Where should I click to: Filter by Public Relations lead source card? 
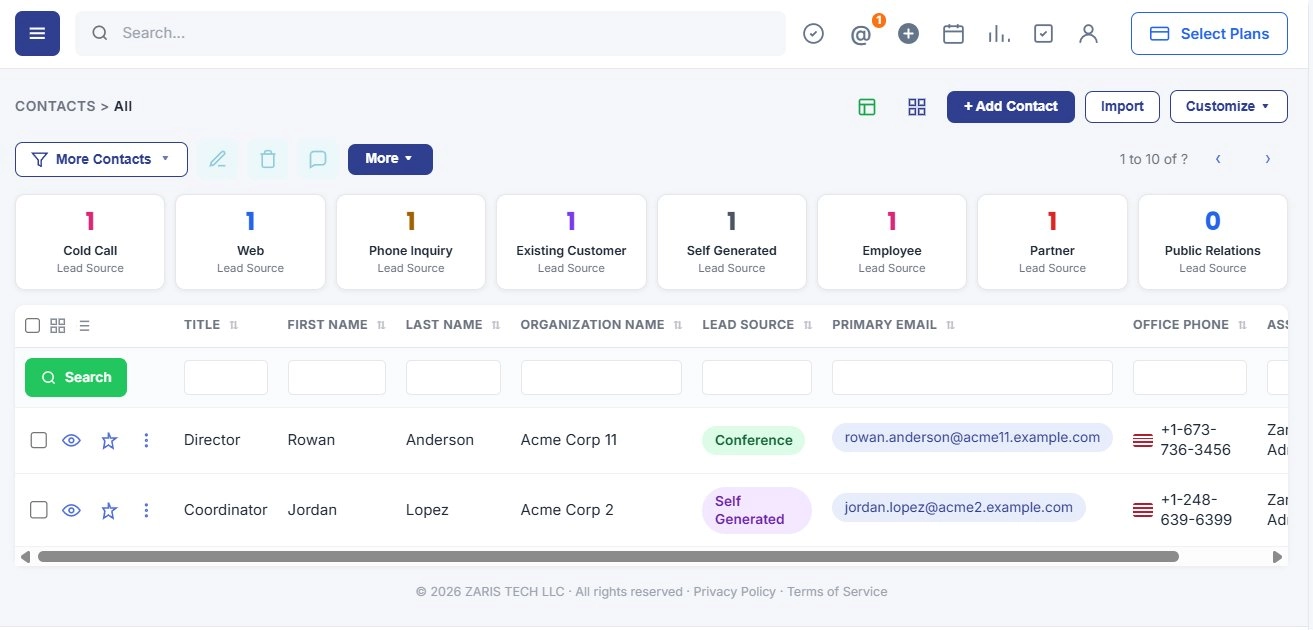(1213, 242)
